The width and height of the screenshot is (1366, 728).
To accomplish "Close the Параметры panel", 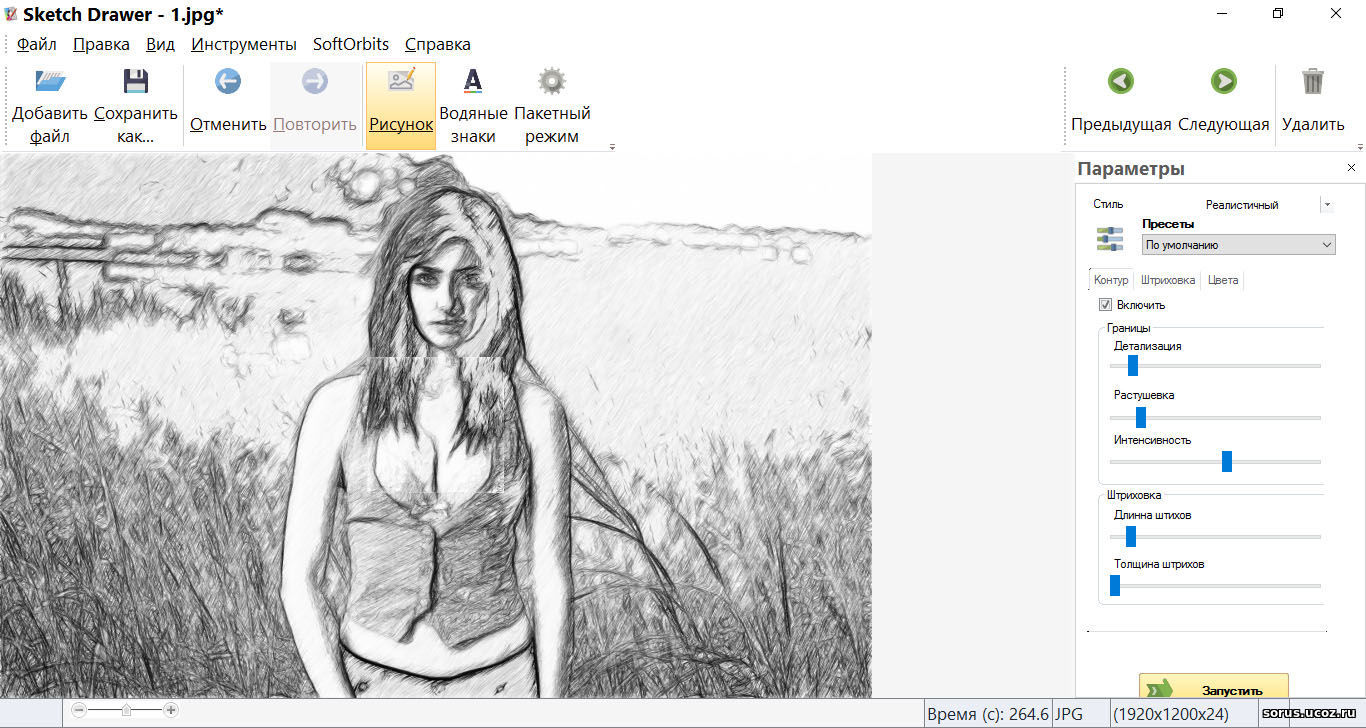I will (x=1351, y=168).
